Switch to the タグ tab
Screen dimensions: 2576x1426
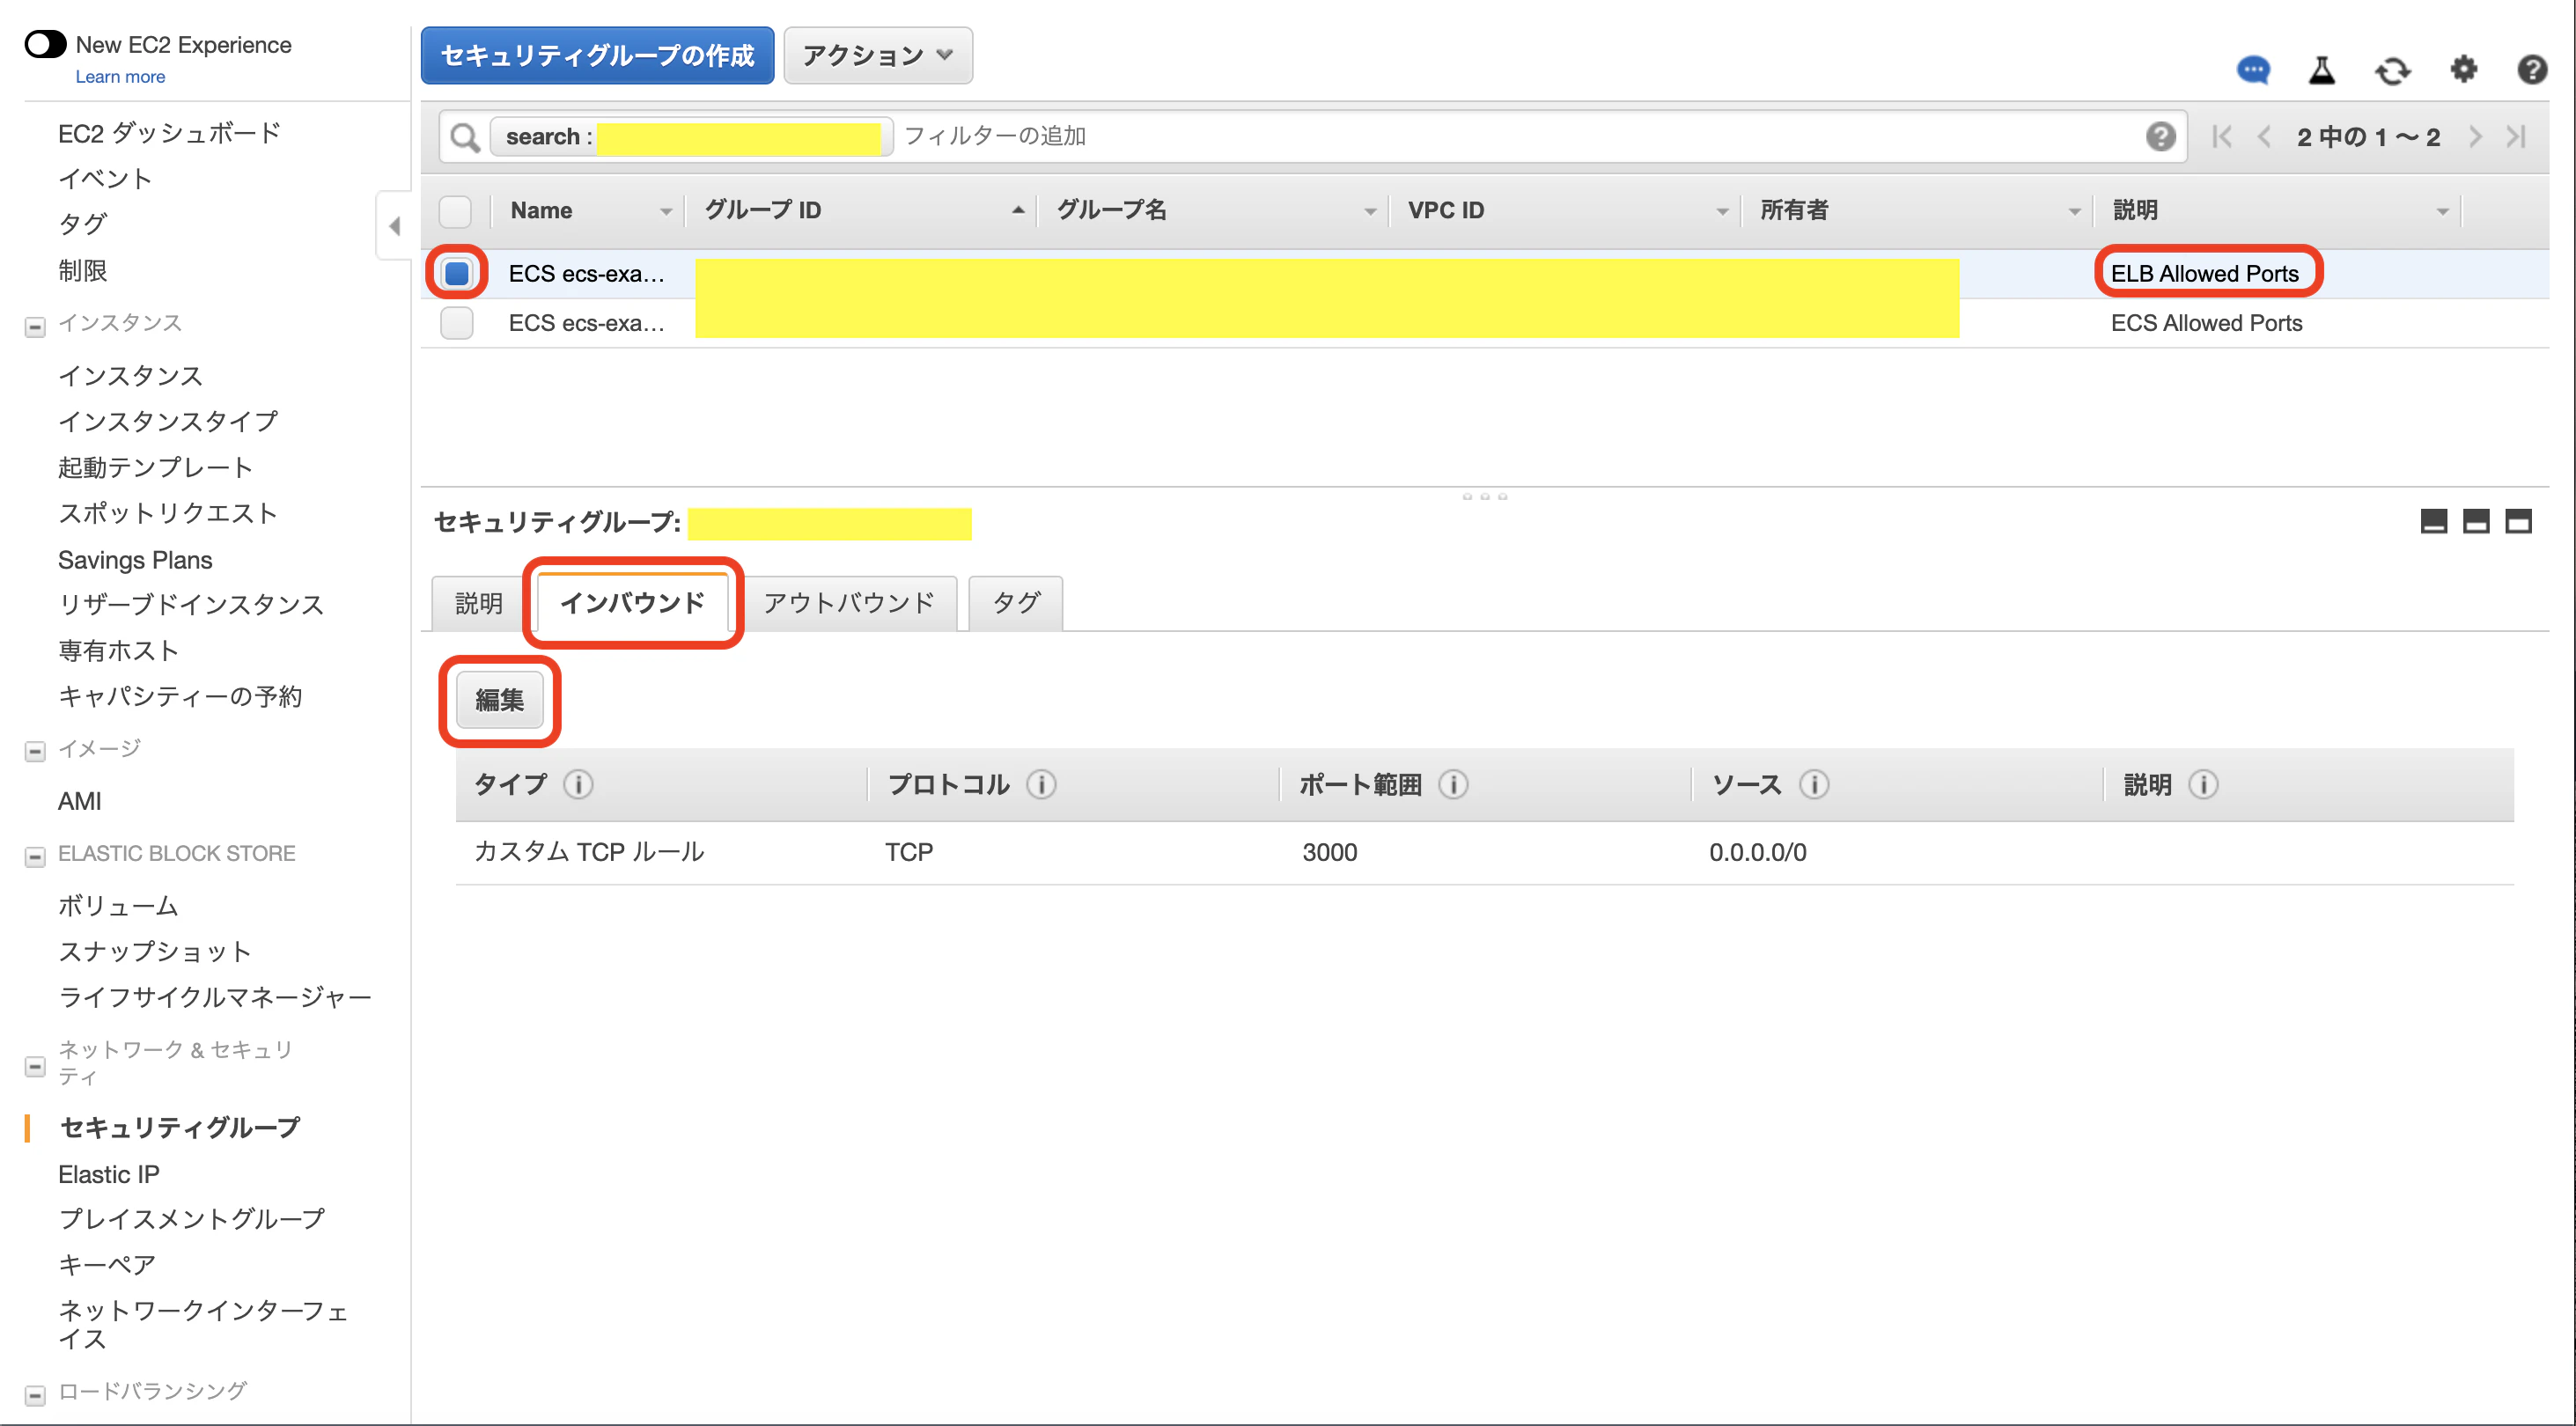tap(1015, 602)
